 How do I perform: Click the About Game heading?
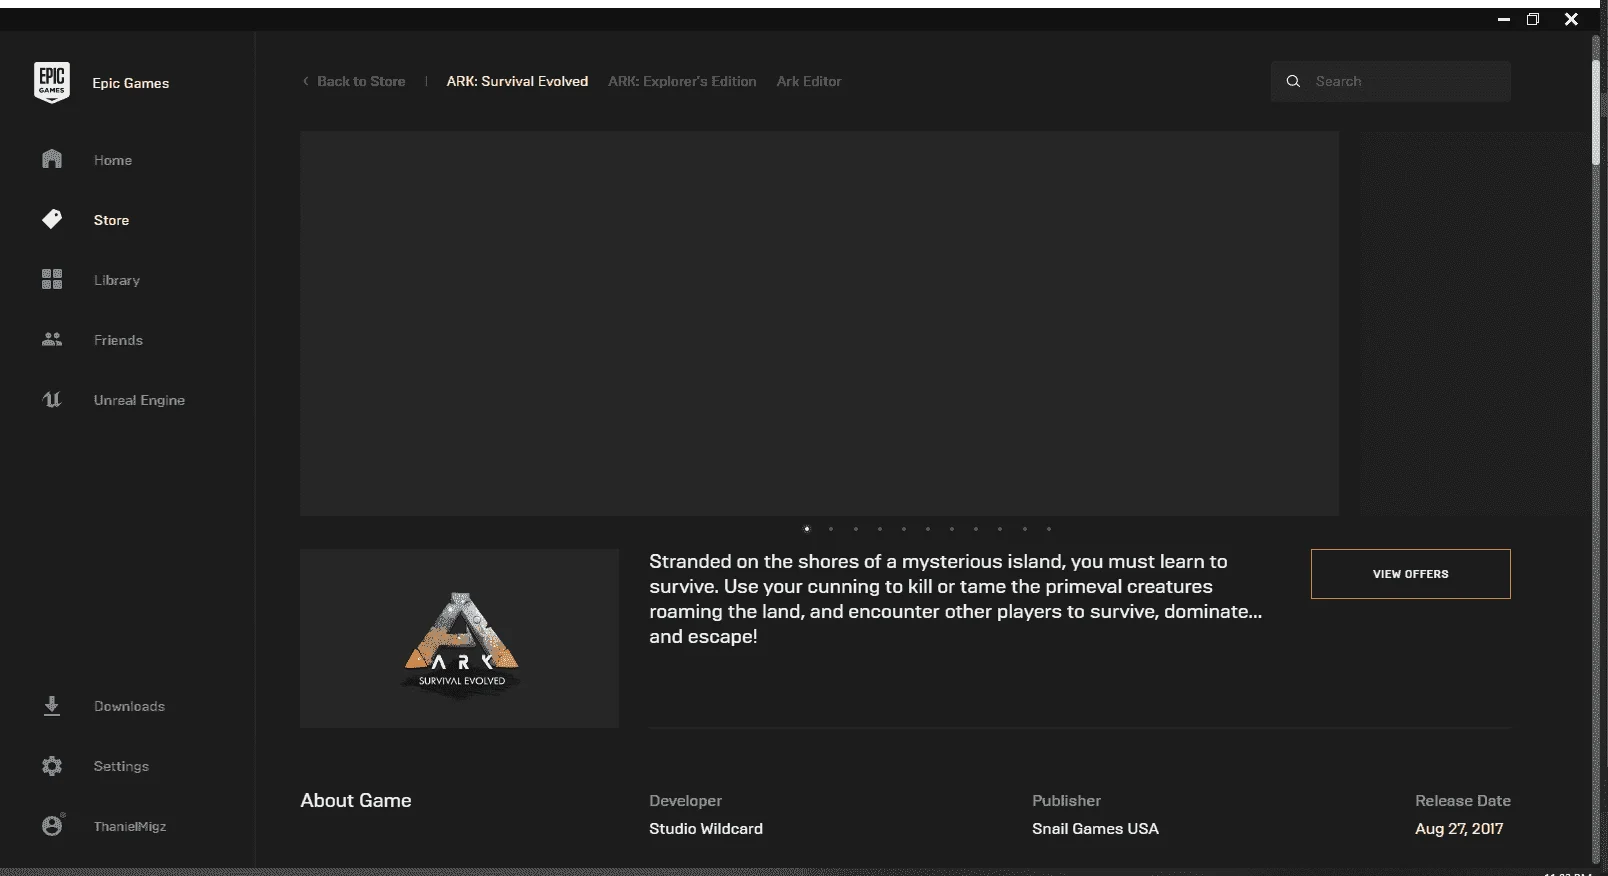coord(356,800)
